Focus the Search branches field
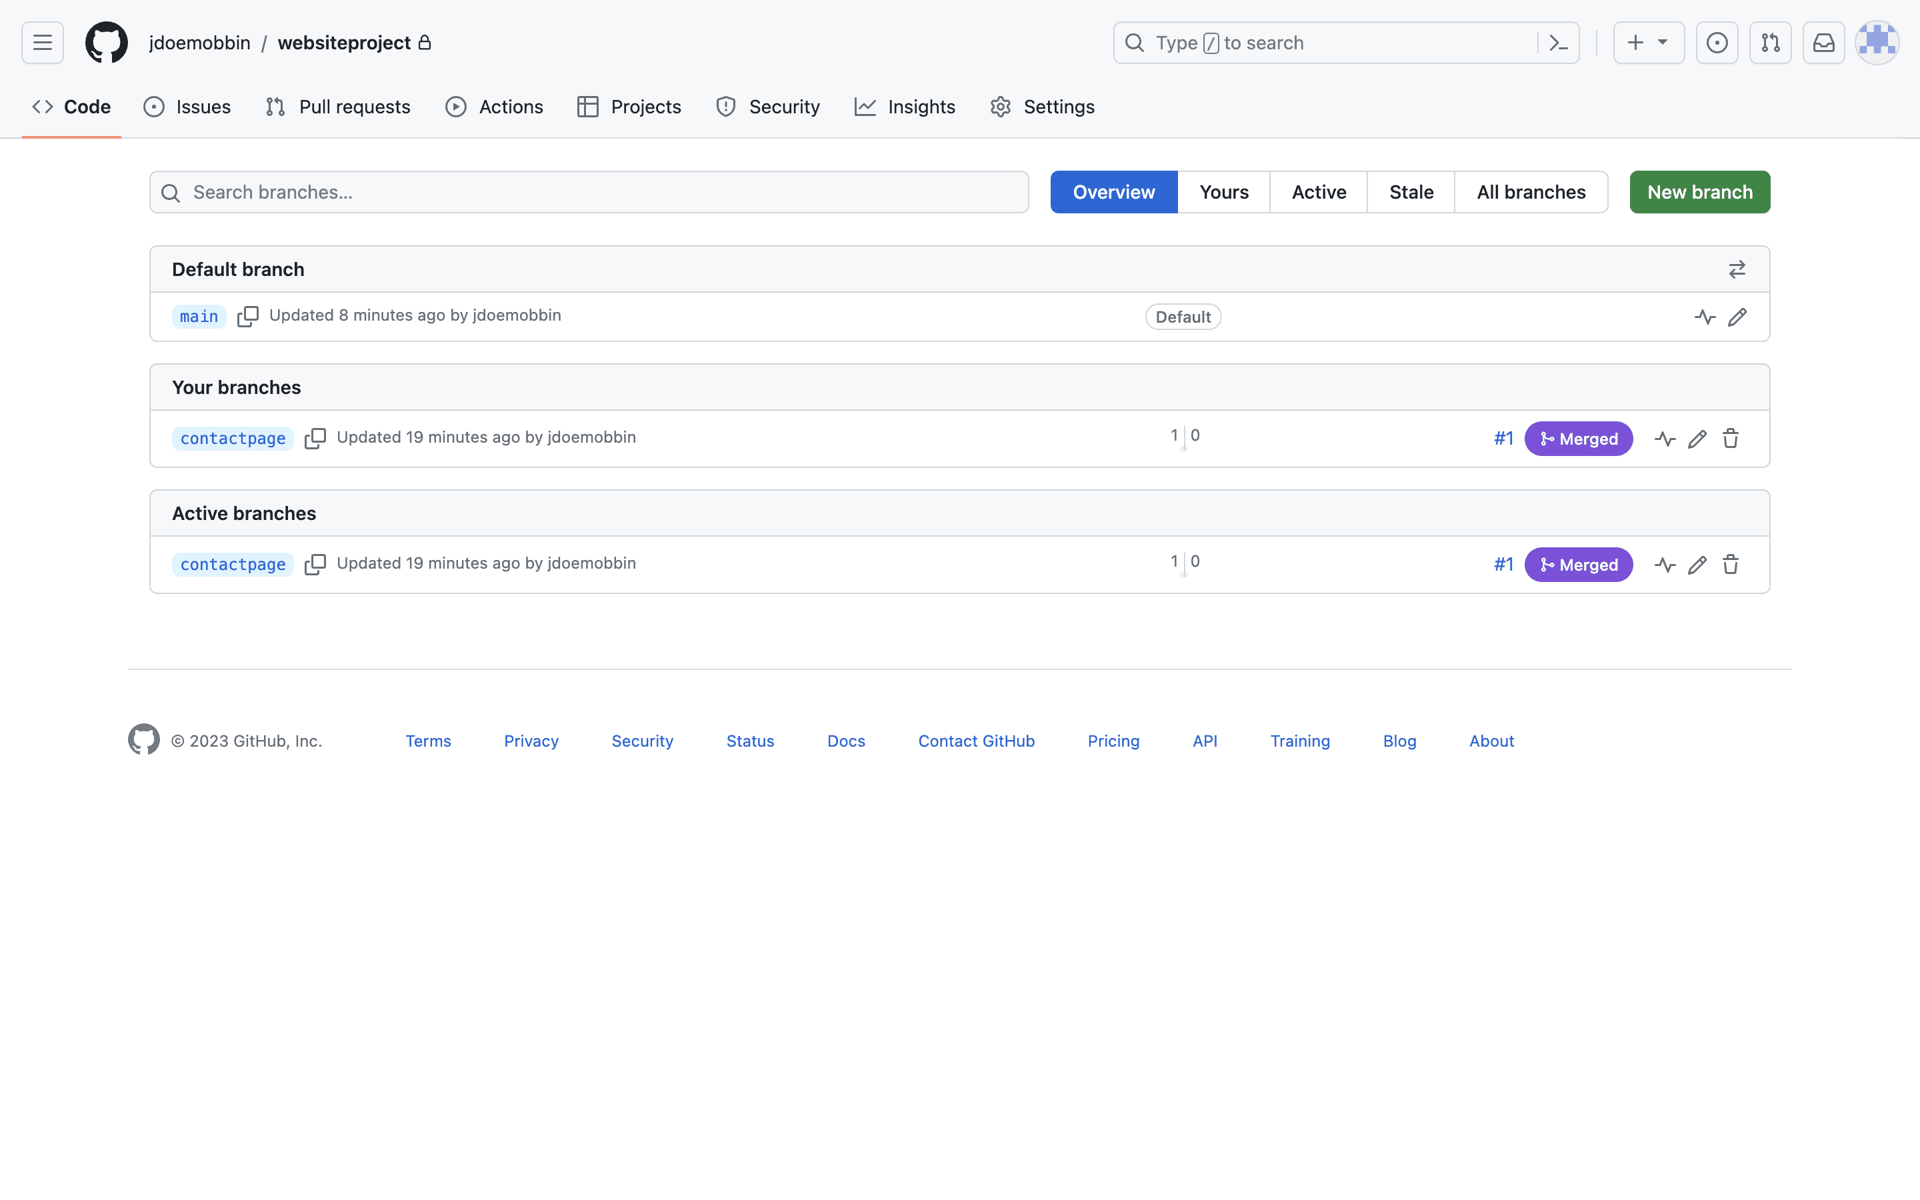The height and width of the screenshot is (1200, 1920). (x=589, y=192)
